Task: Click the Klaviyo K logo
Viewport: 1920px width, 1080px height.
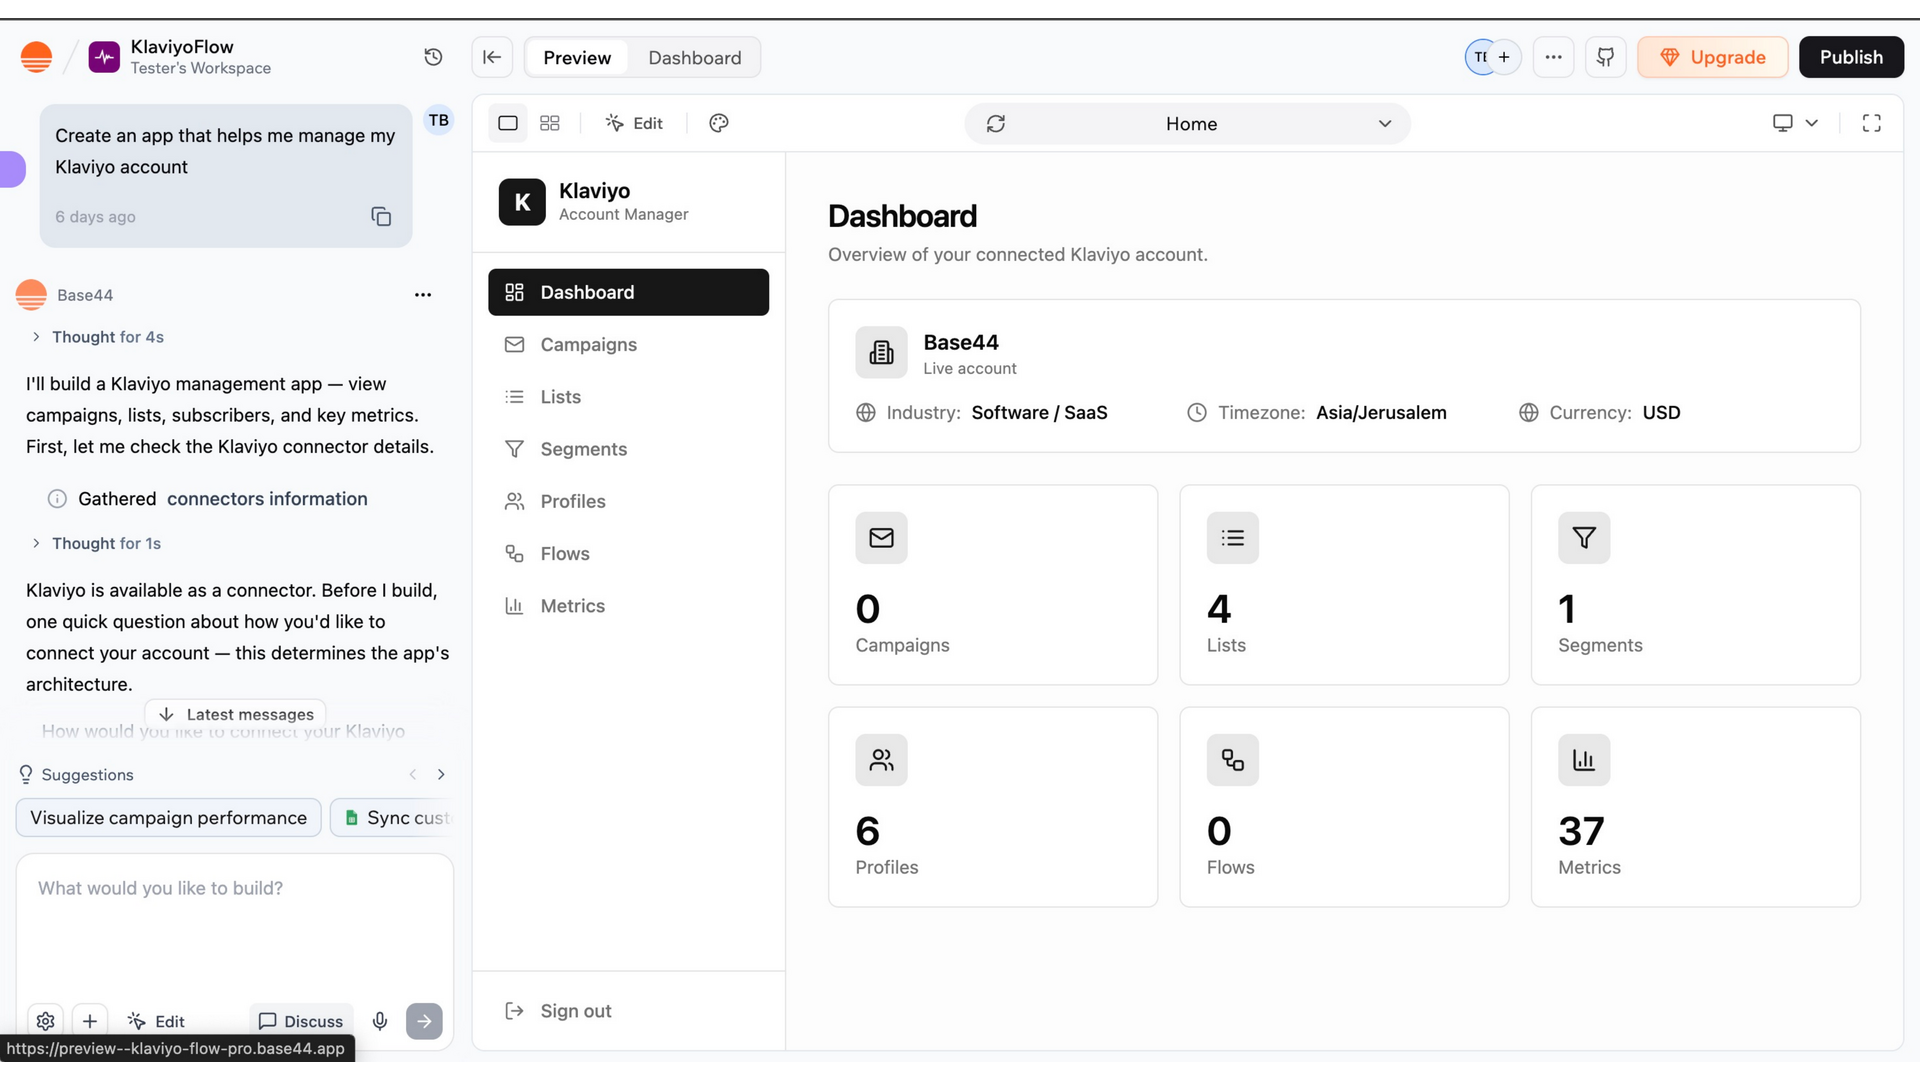Action: pyautogui.click(x=522, y=202)
